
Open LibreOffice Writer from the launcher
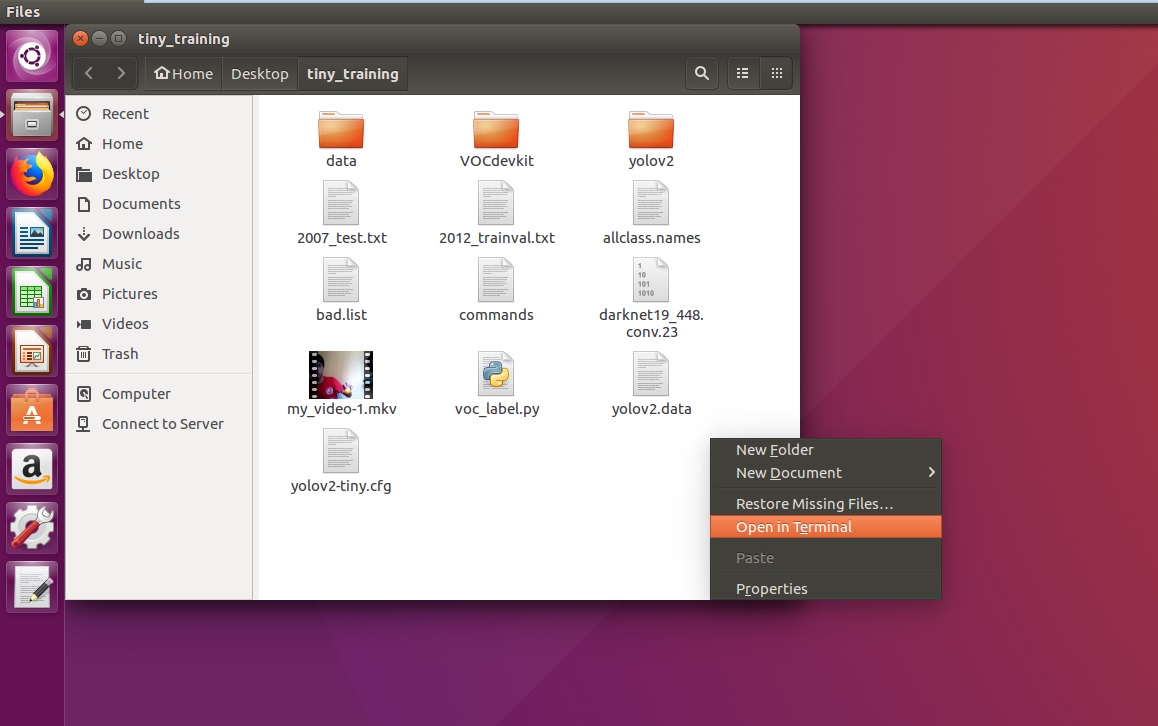32,233
